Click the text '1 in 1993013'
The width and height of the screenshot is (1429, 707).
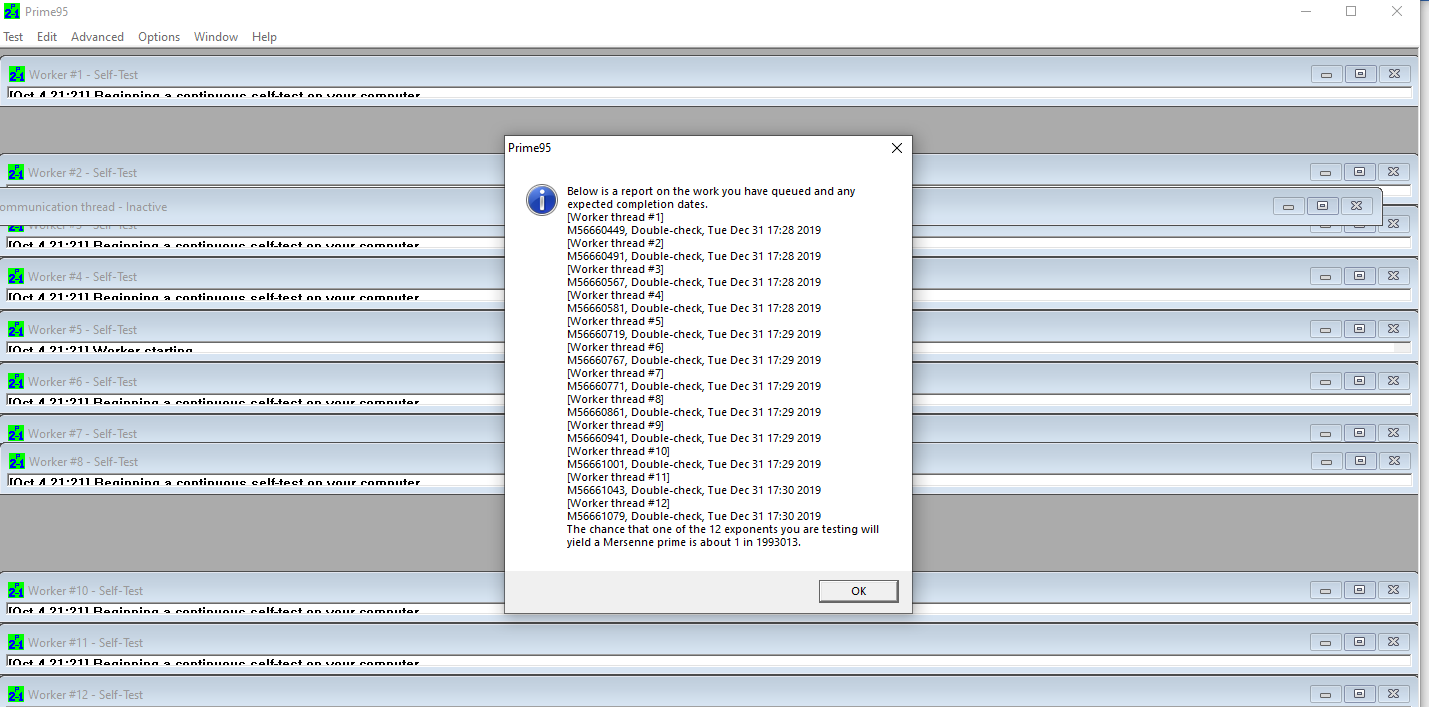[x=767, y=543]
